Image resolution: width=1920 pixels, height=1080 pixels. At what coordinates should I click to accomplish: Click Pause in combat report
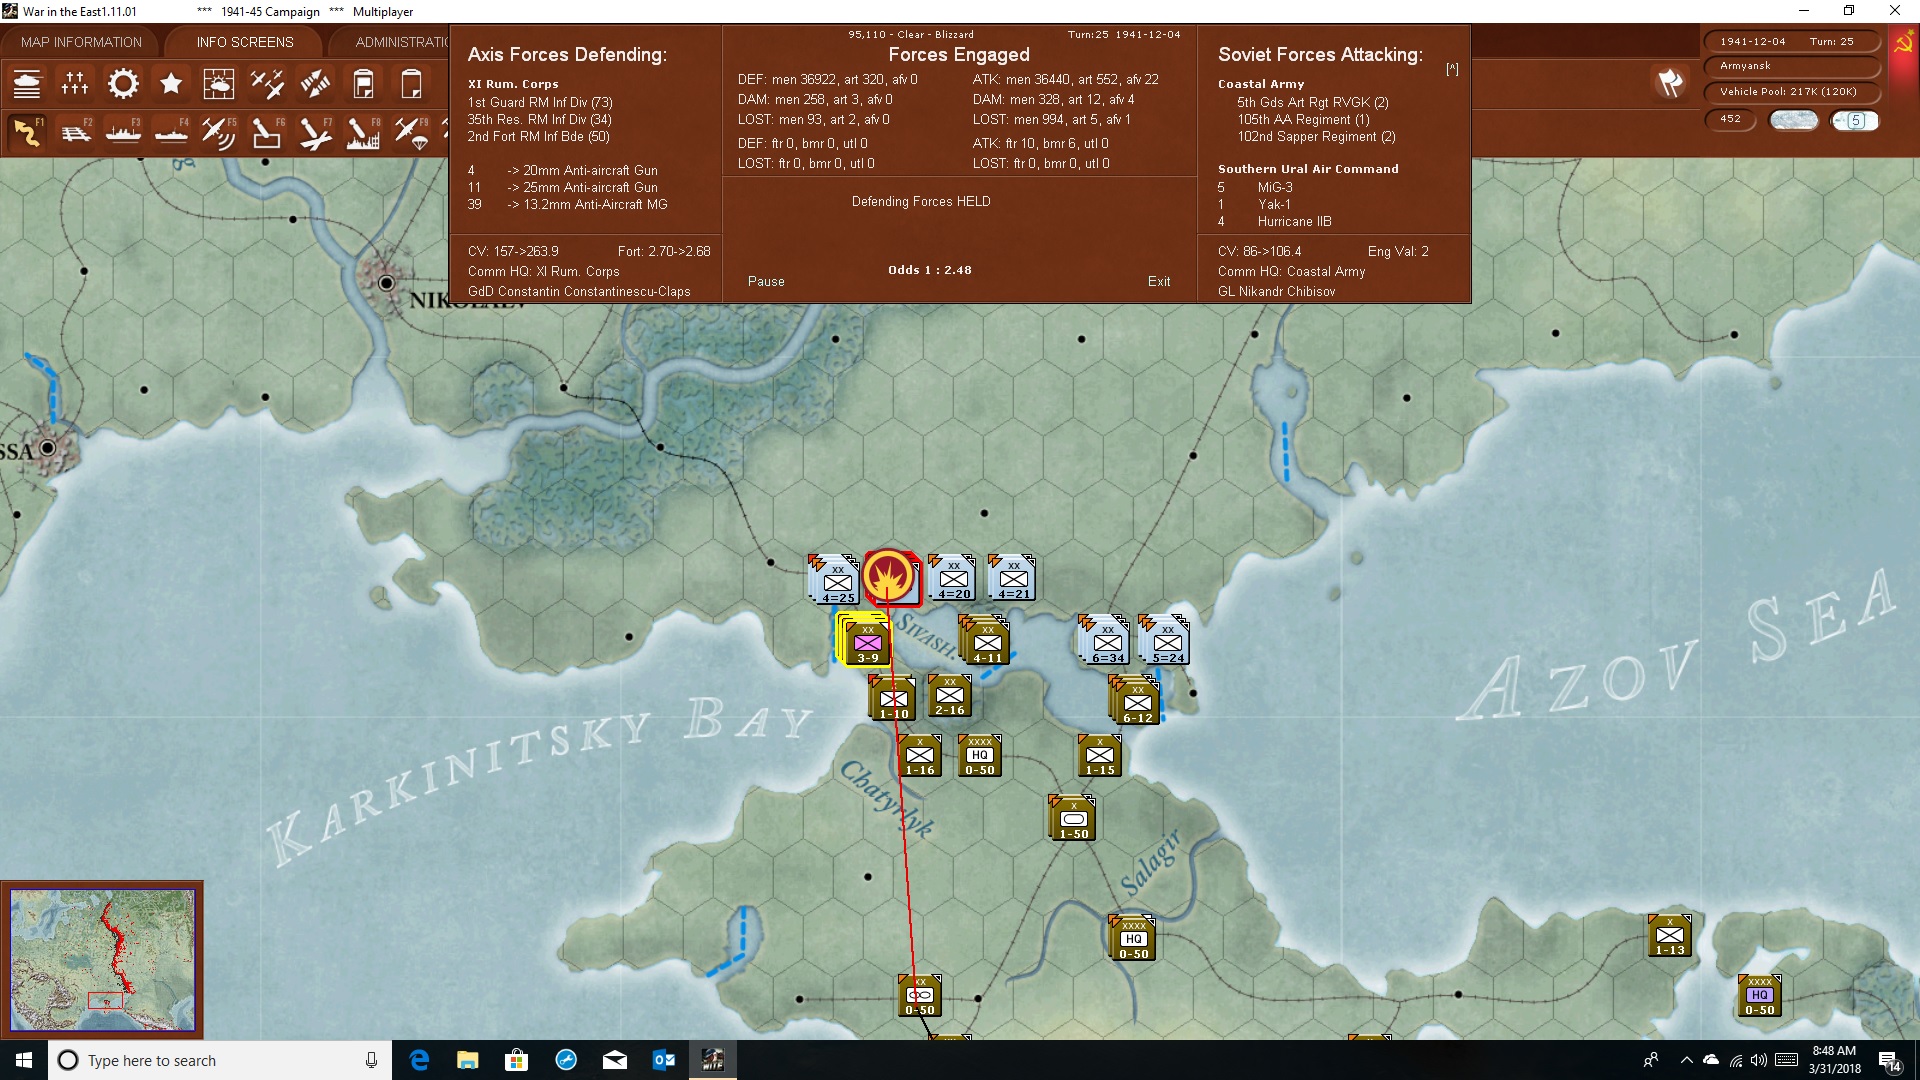(766, 281)
